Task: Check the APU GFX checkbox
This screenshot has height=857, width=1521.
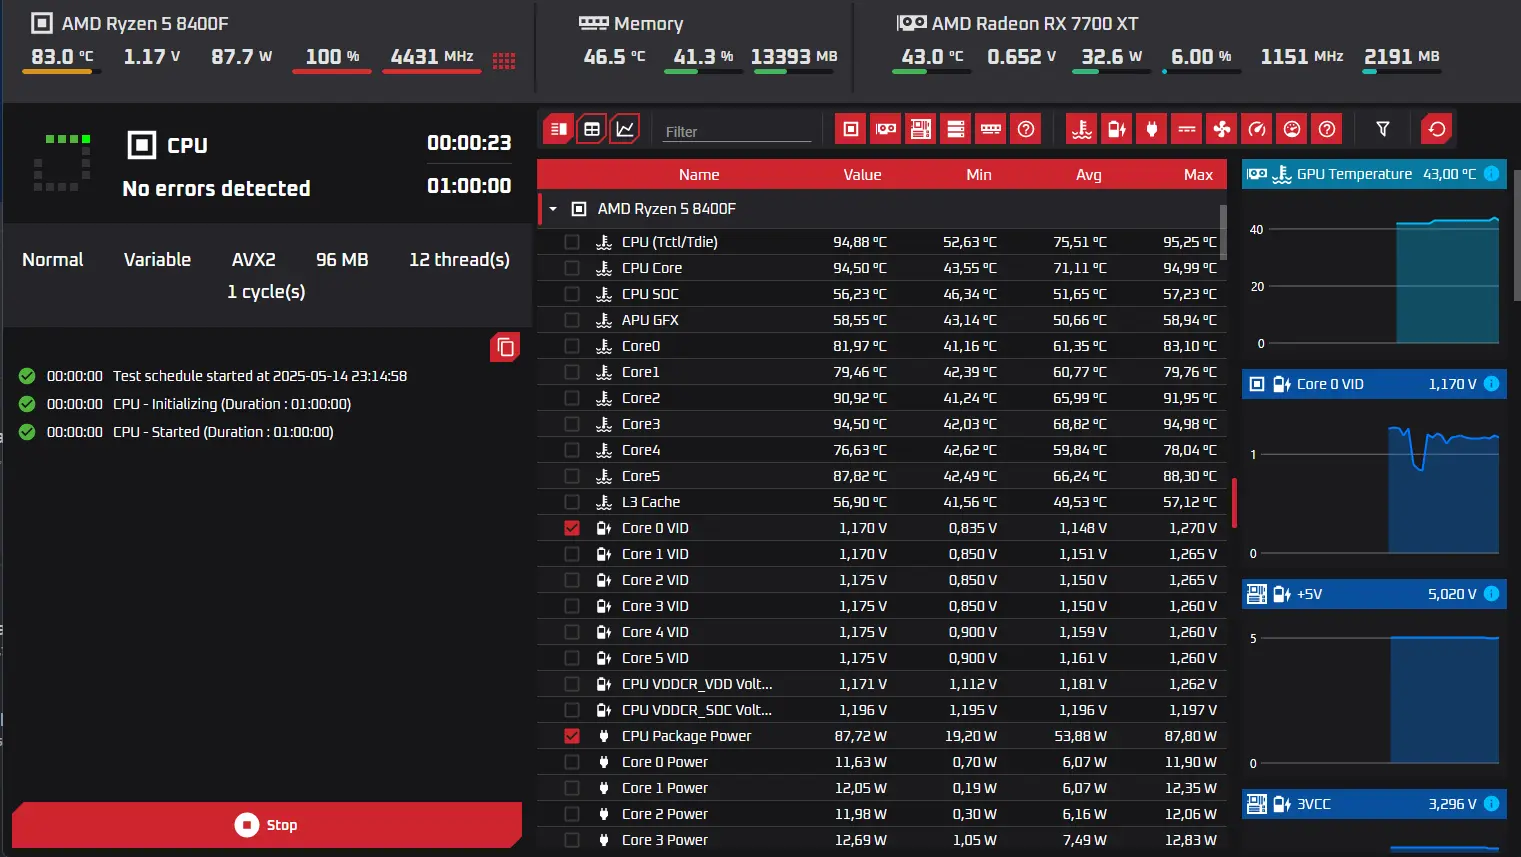Action: coord(572,320)
